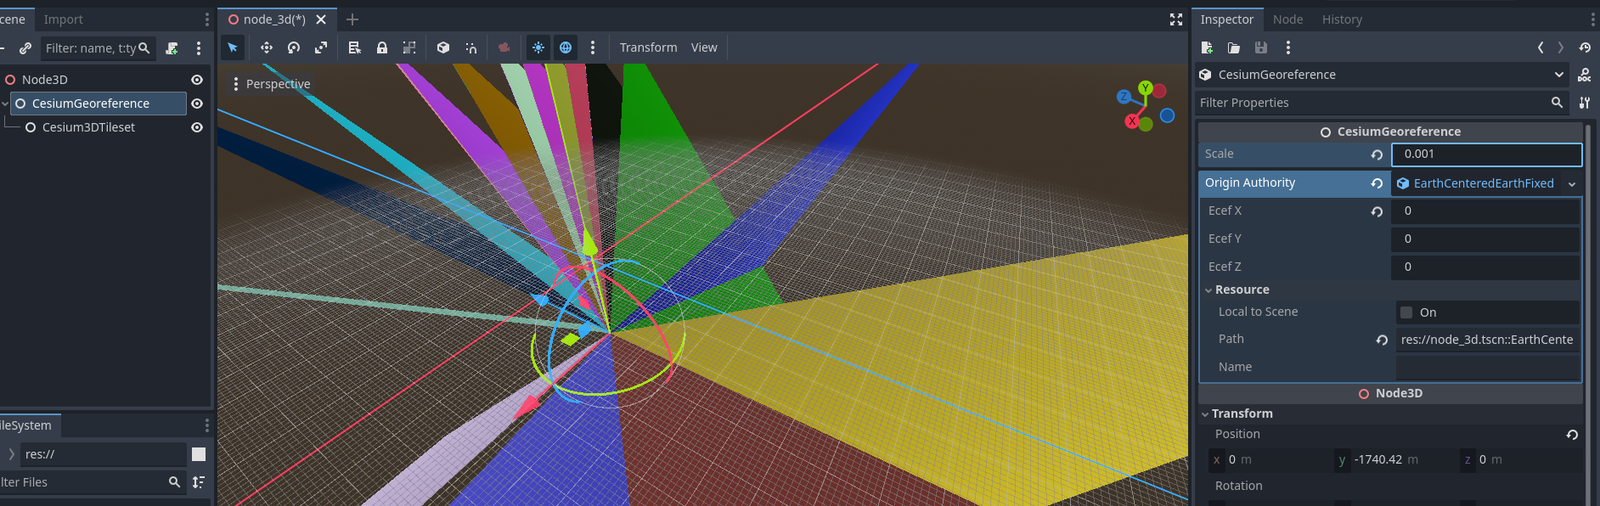Image resolution: width=1600 pixels, height=506 pixels.
Task: Switch to the Node tab
Action: point(1288,19)
